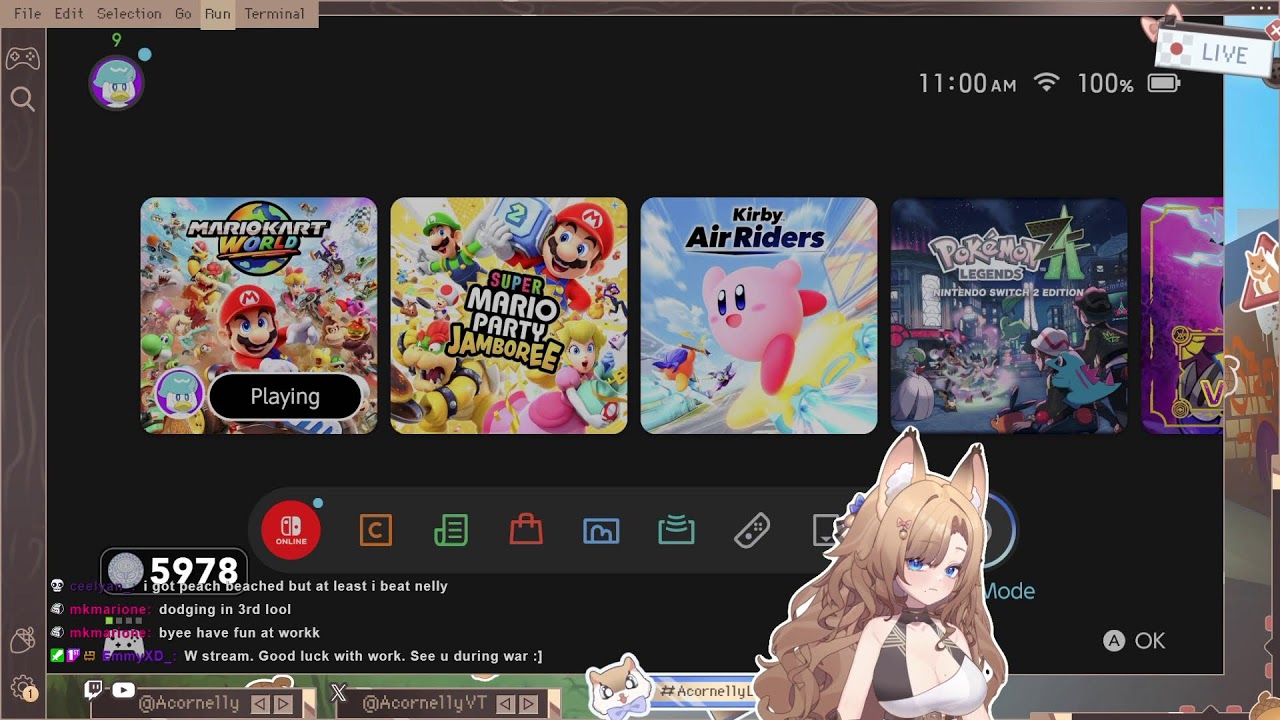Click the Twitch logo in the footer
The width and height of the screenshot is (1280, 720).
94,689
